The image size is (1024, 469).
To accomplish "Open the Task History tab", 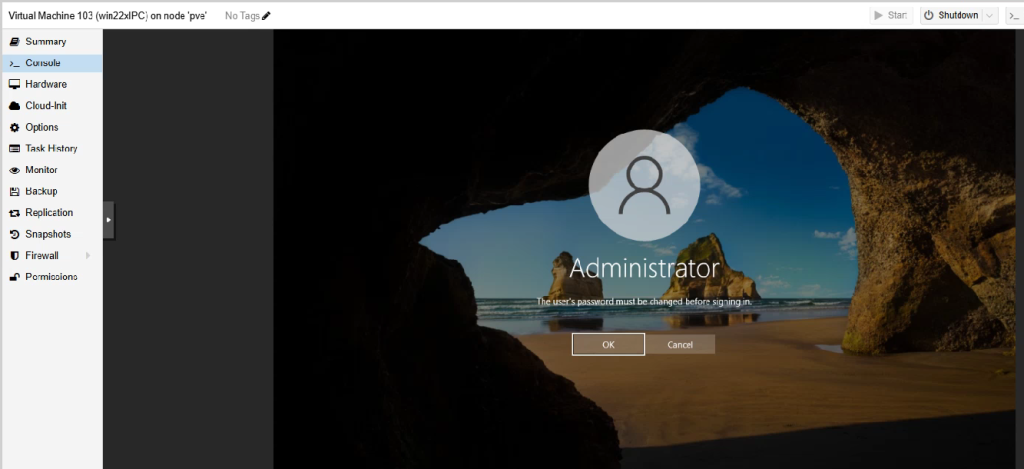I will [x=51, y=149].
